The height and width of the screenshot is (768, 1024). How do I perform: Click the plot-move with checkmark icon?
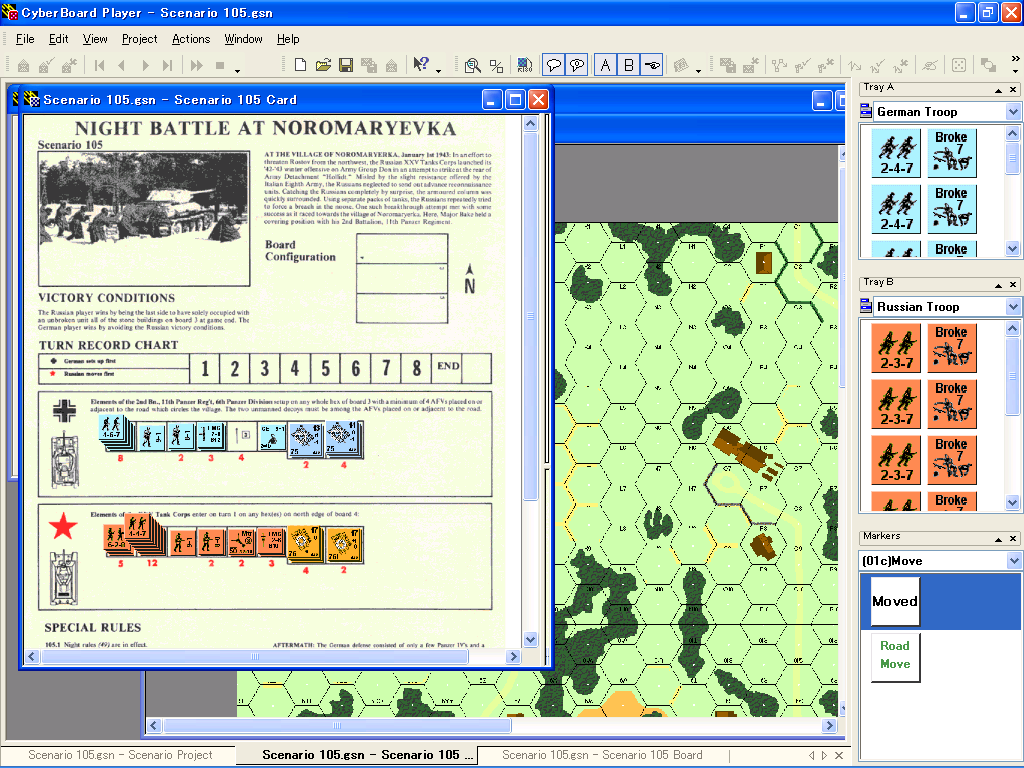[803, 65]
